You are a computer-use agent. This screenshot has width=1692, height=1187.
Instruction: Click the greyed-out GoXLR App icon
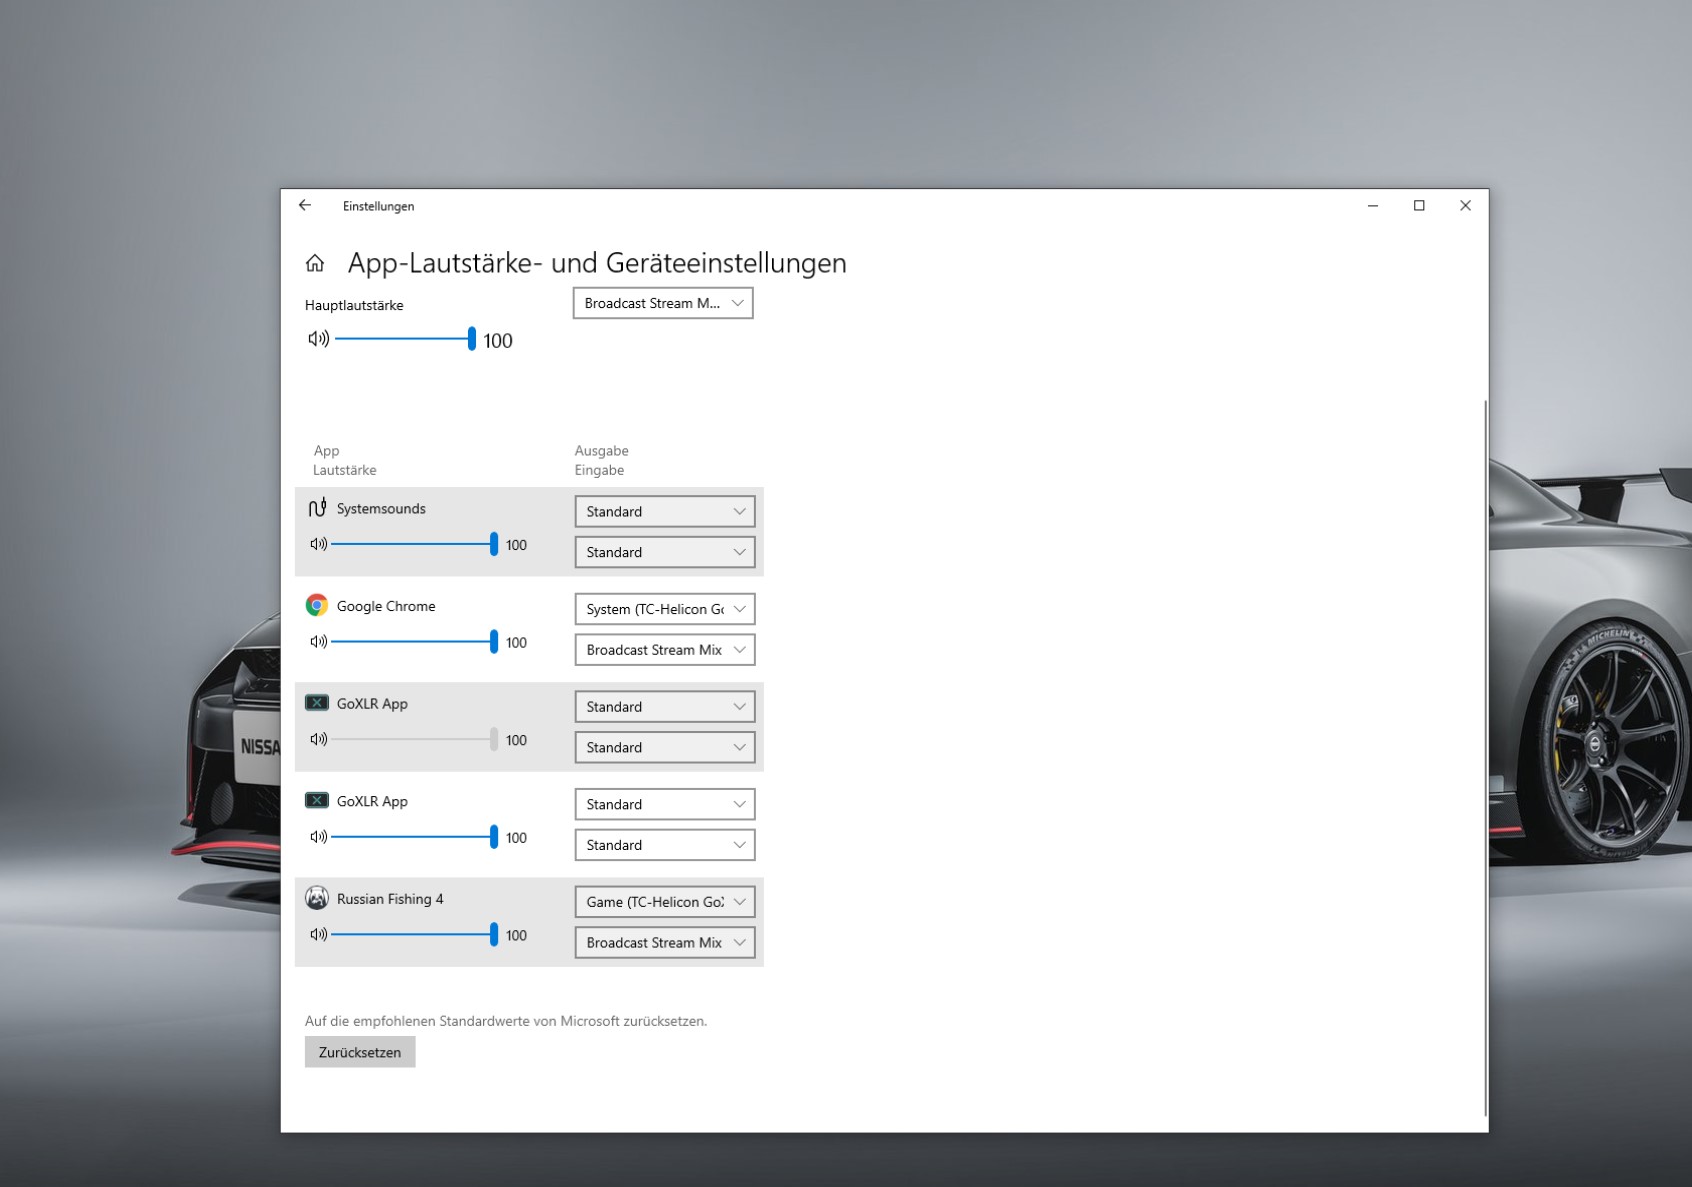(x=317, y=703)
